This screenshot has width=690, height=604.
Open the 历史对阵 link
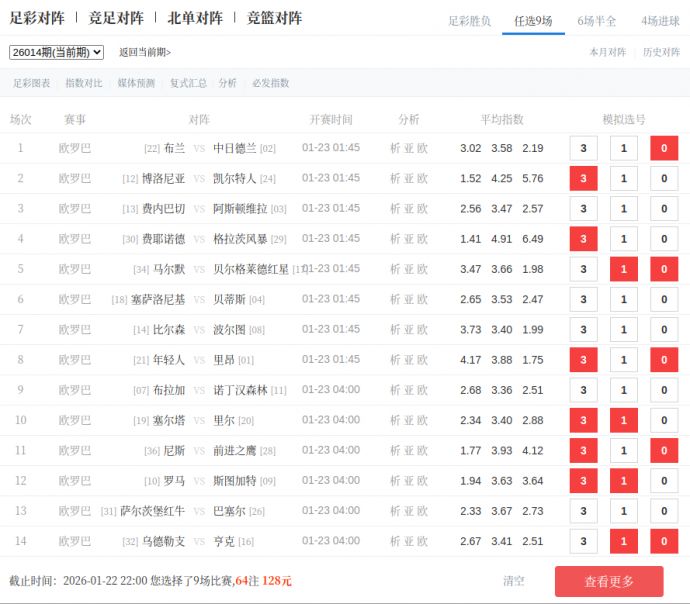click(x=661, y=52)
